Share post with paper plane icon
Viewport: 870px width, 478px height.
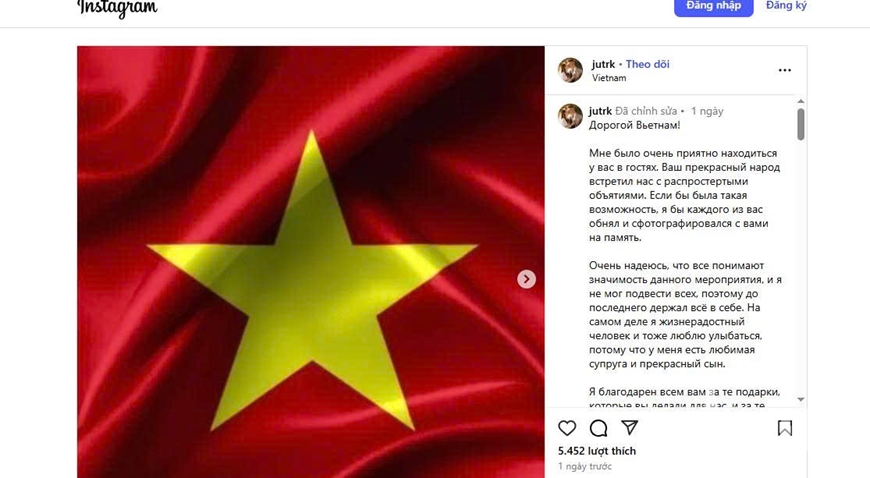(630, 427)
